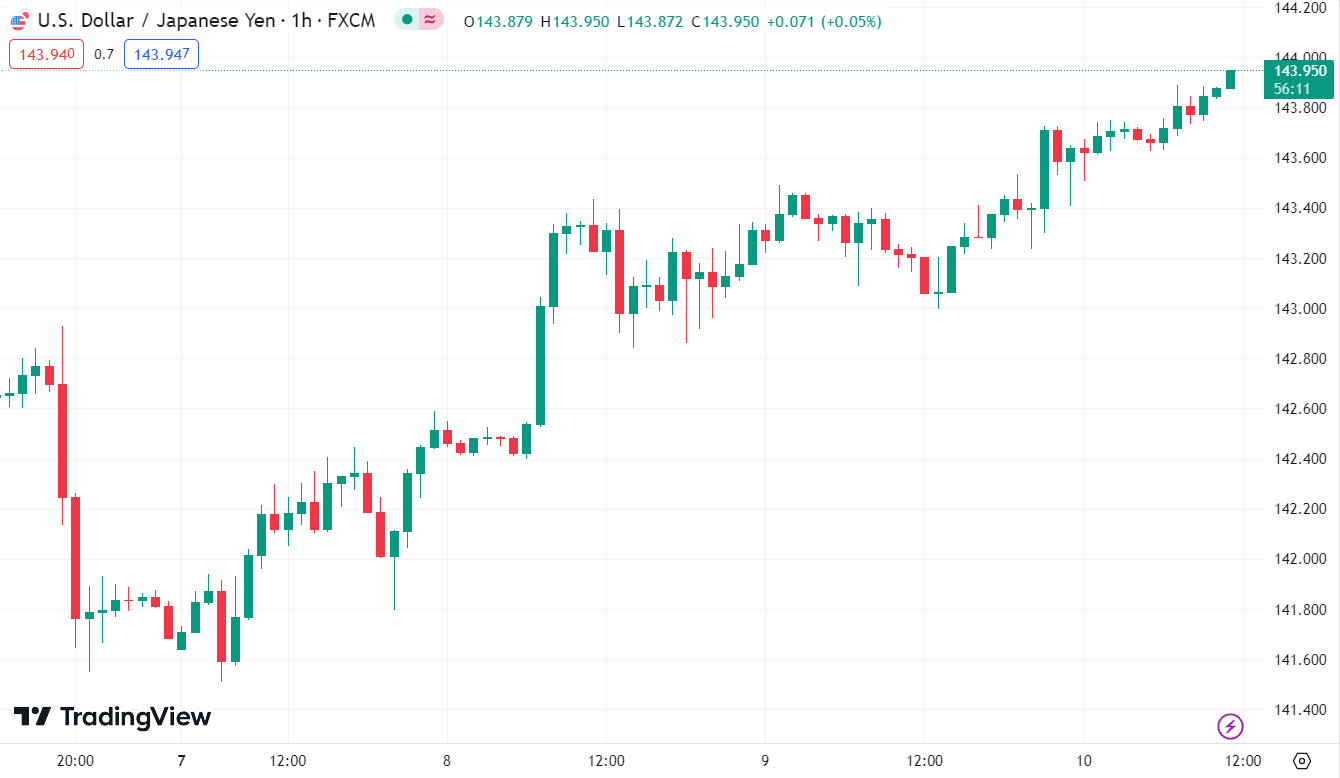Click date label 10 on time axis
The image size is (1340, 778).
(x=1084, y=761)
